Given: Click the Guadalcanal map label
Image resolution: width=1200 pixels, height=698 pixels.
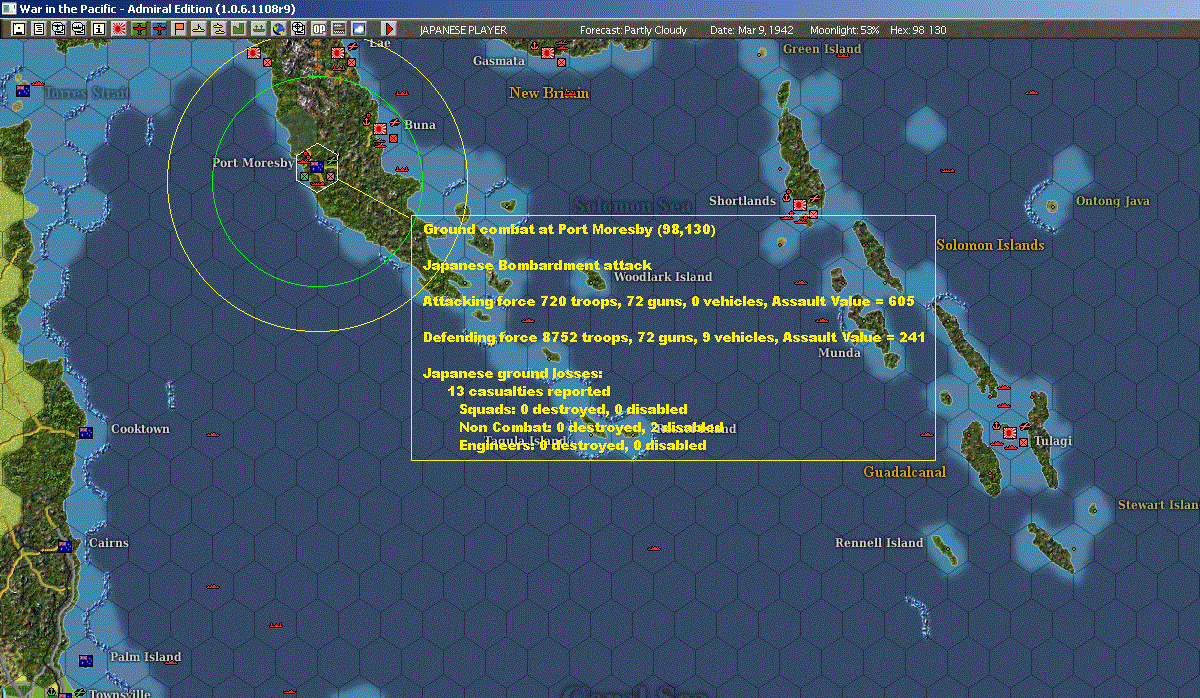Looking at the screenshot, I should coord(905,472).
